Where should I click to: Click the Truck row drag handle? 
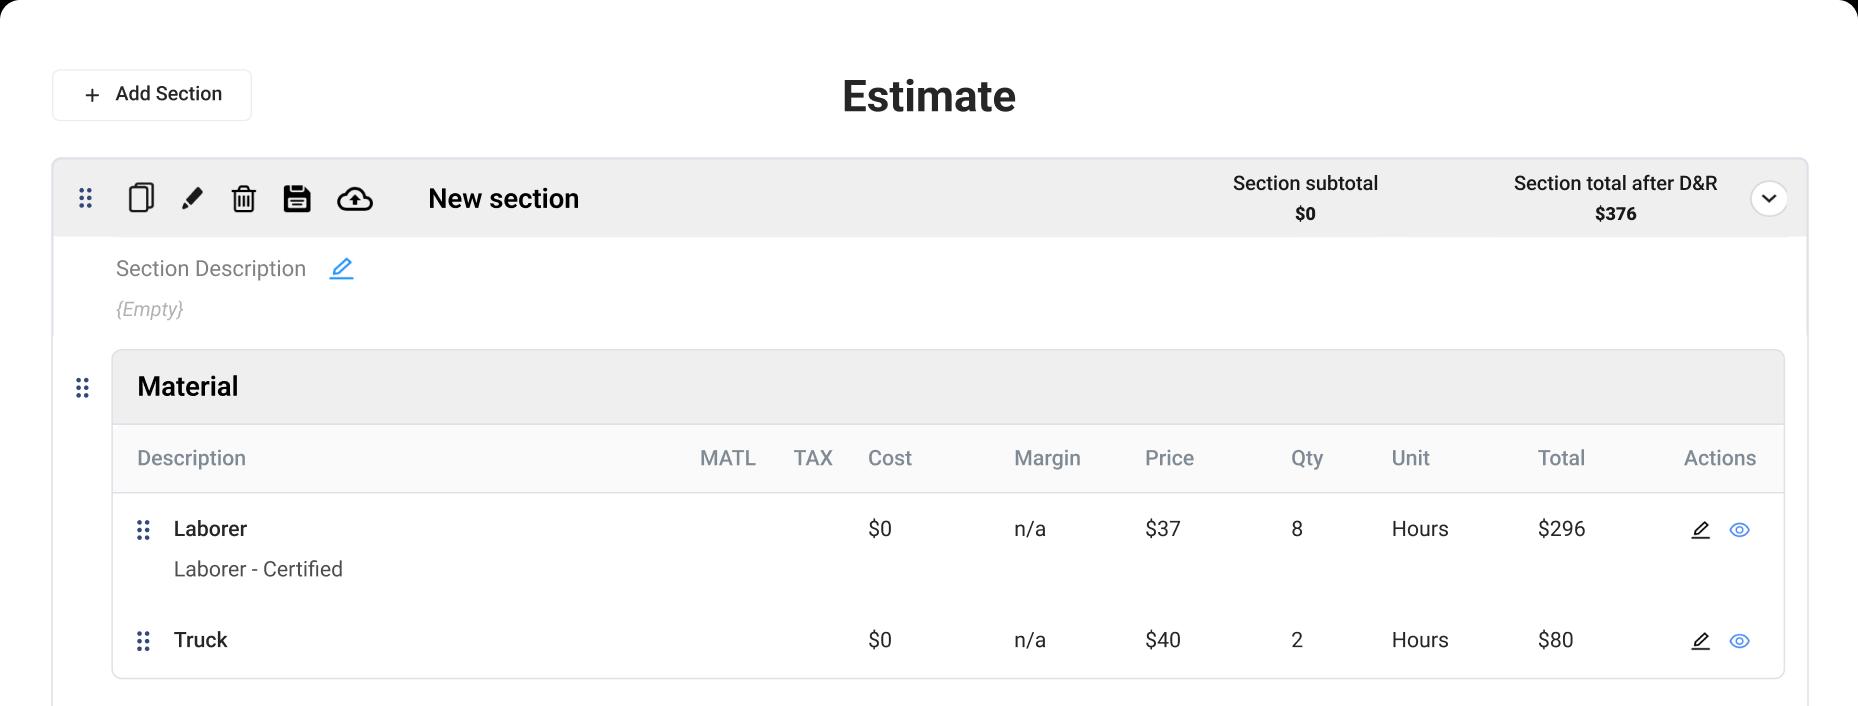[x=143, y=641]
